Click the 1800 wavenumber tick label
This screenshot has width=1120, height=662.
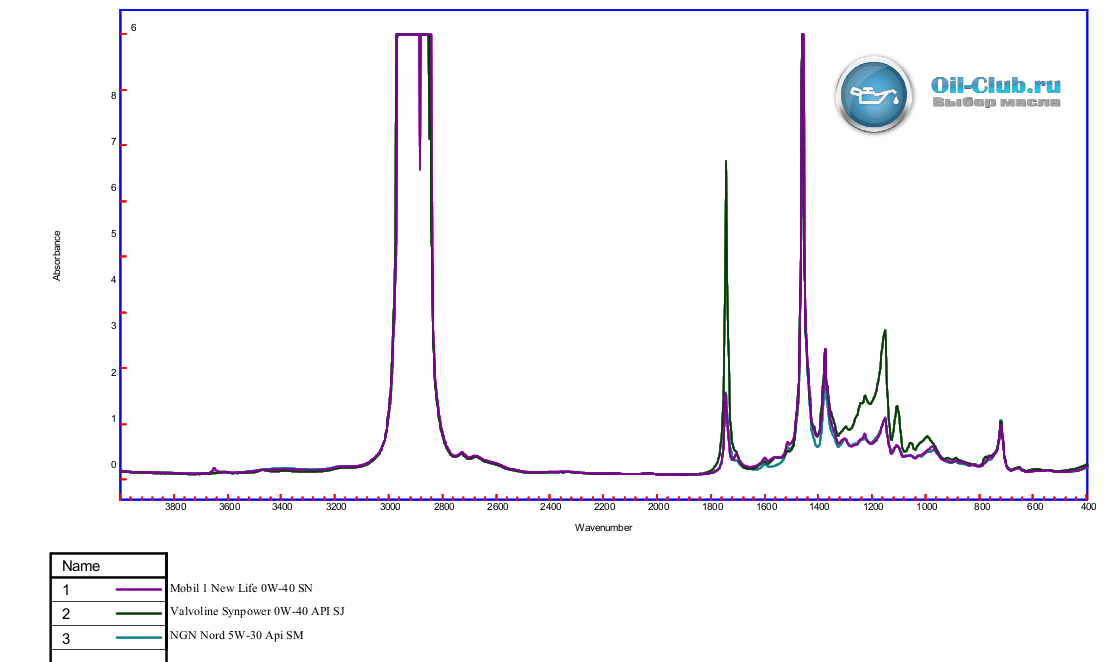712,507
